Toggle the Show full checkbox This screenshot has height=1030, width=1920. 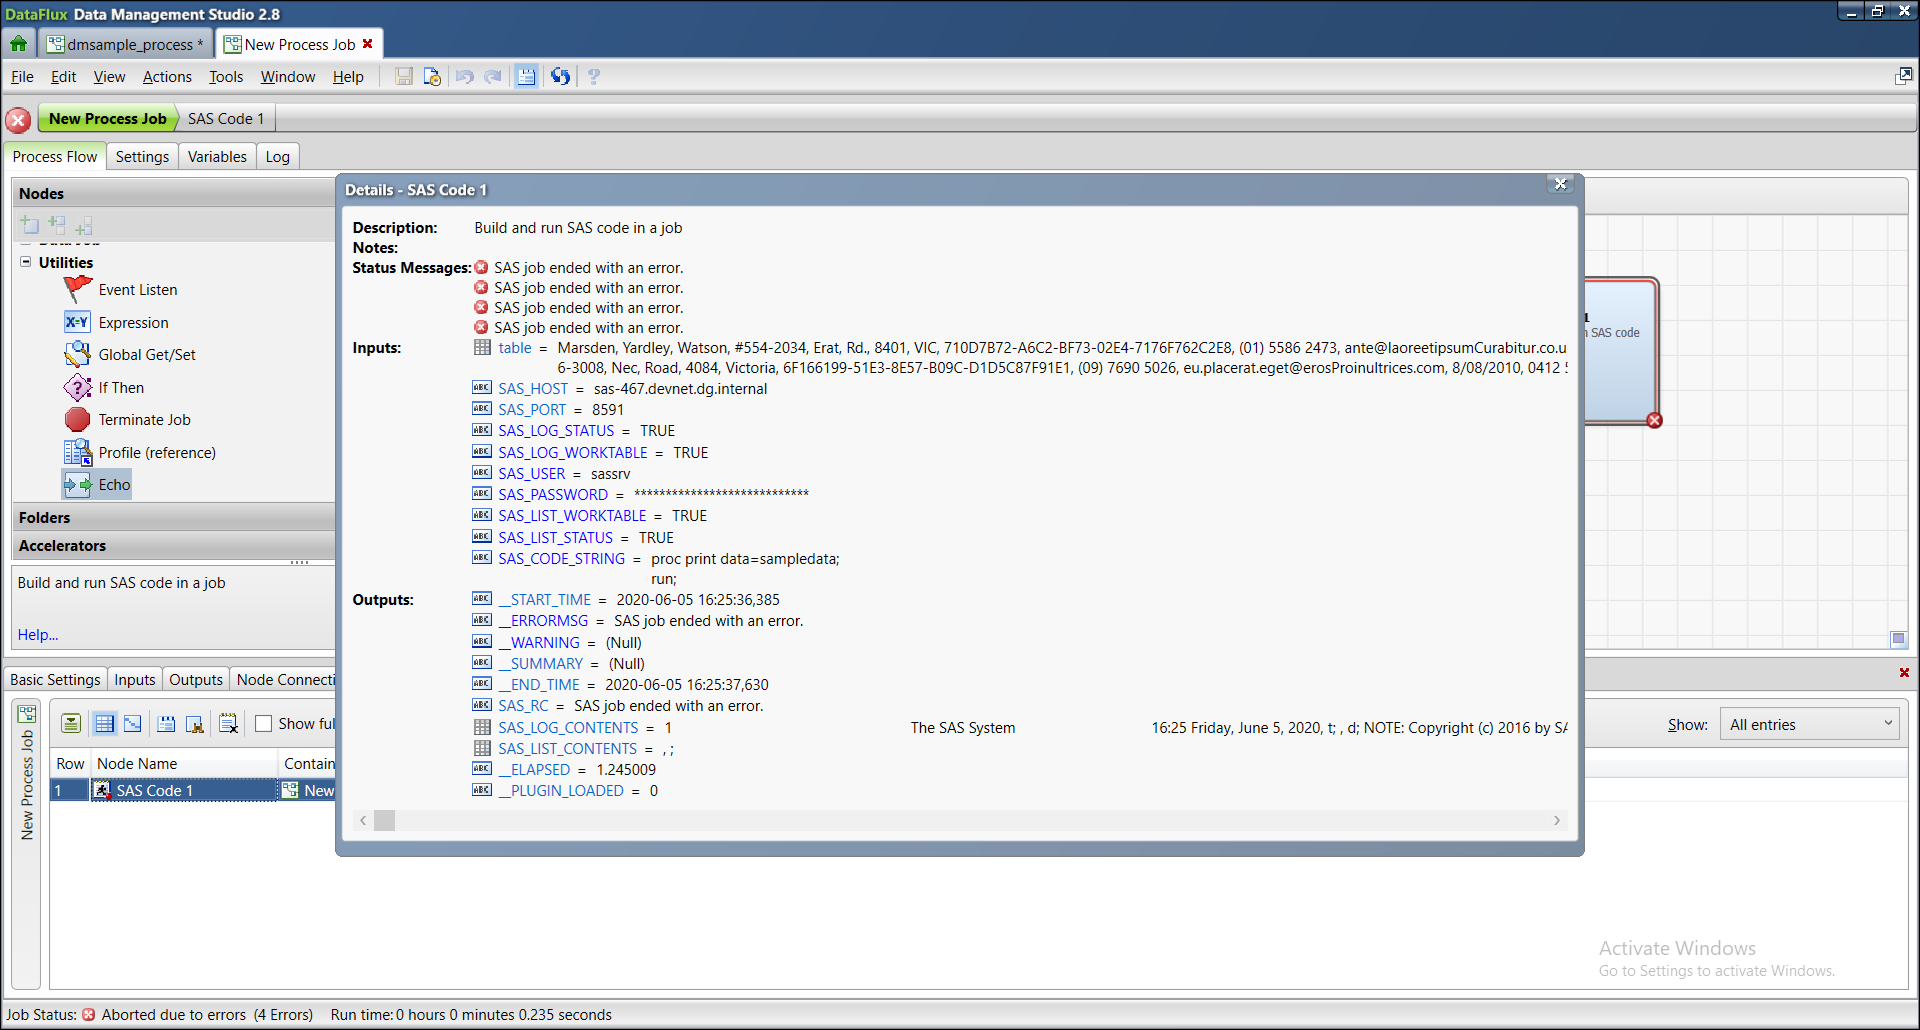click(264, 724)
